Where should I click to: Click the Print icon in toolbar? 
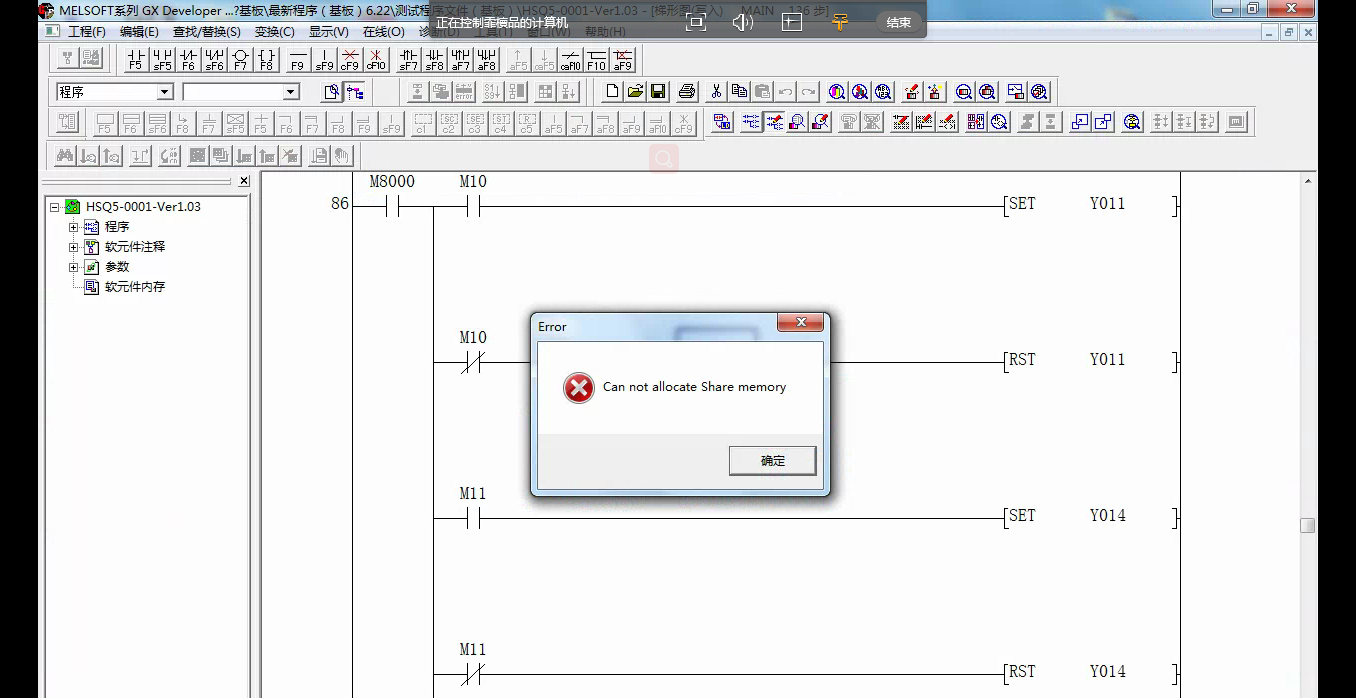[x=687, y=92]
